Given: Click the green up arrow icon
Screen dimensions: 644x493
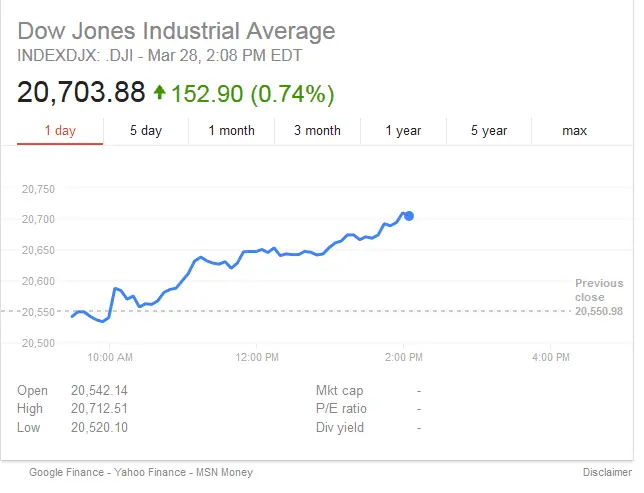Looking at the screenshot, I should pyautogui.click(x=159, y=93).
